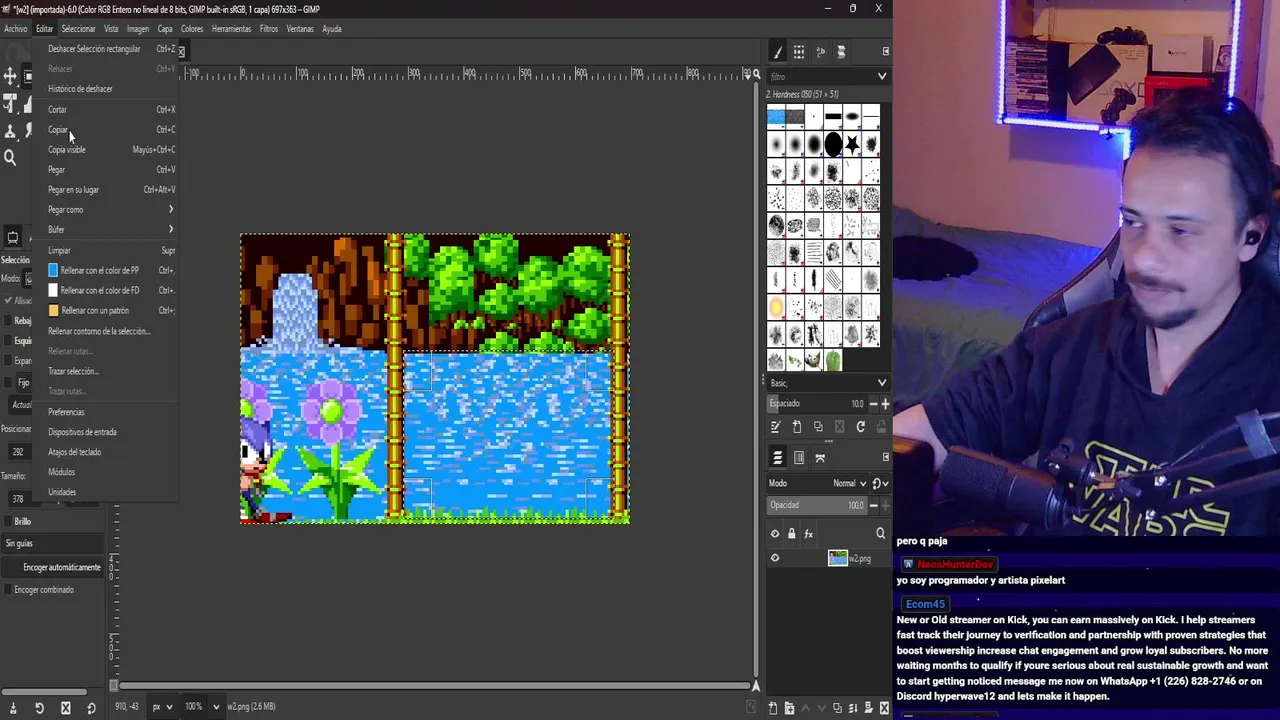Open the Seleccionar menu

coord(78,29)
